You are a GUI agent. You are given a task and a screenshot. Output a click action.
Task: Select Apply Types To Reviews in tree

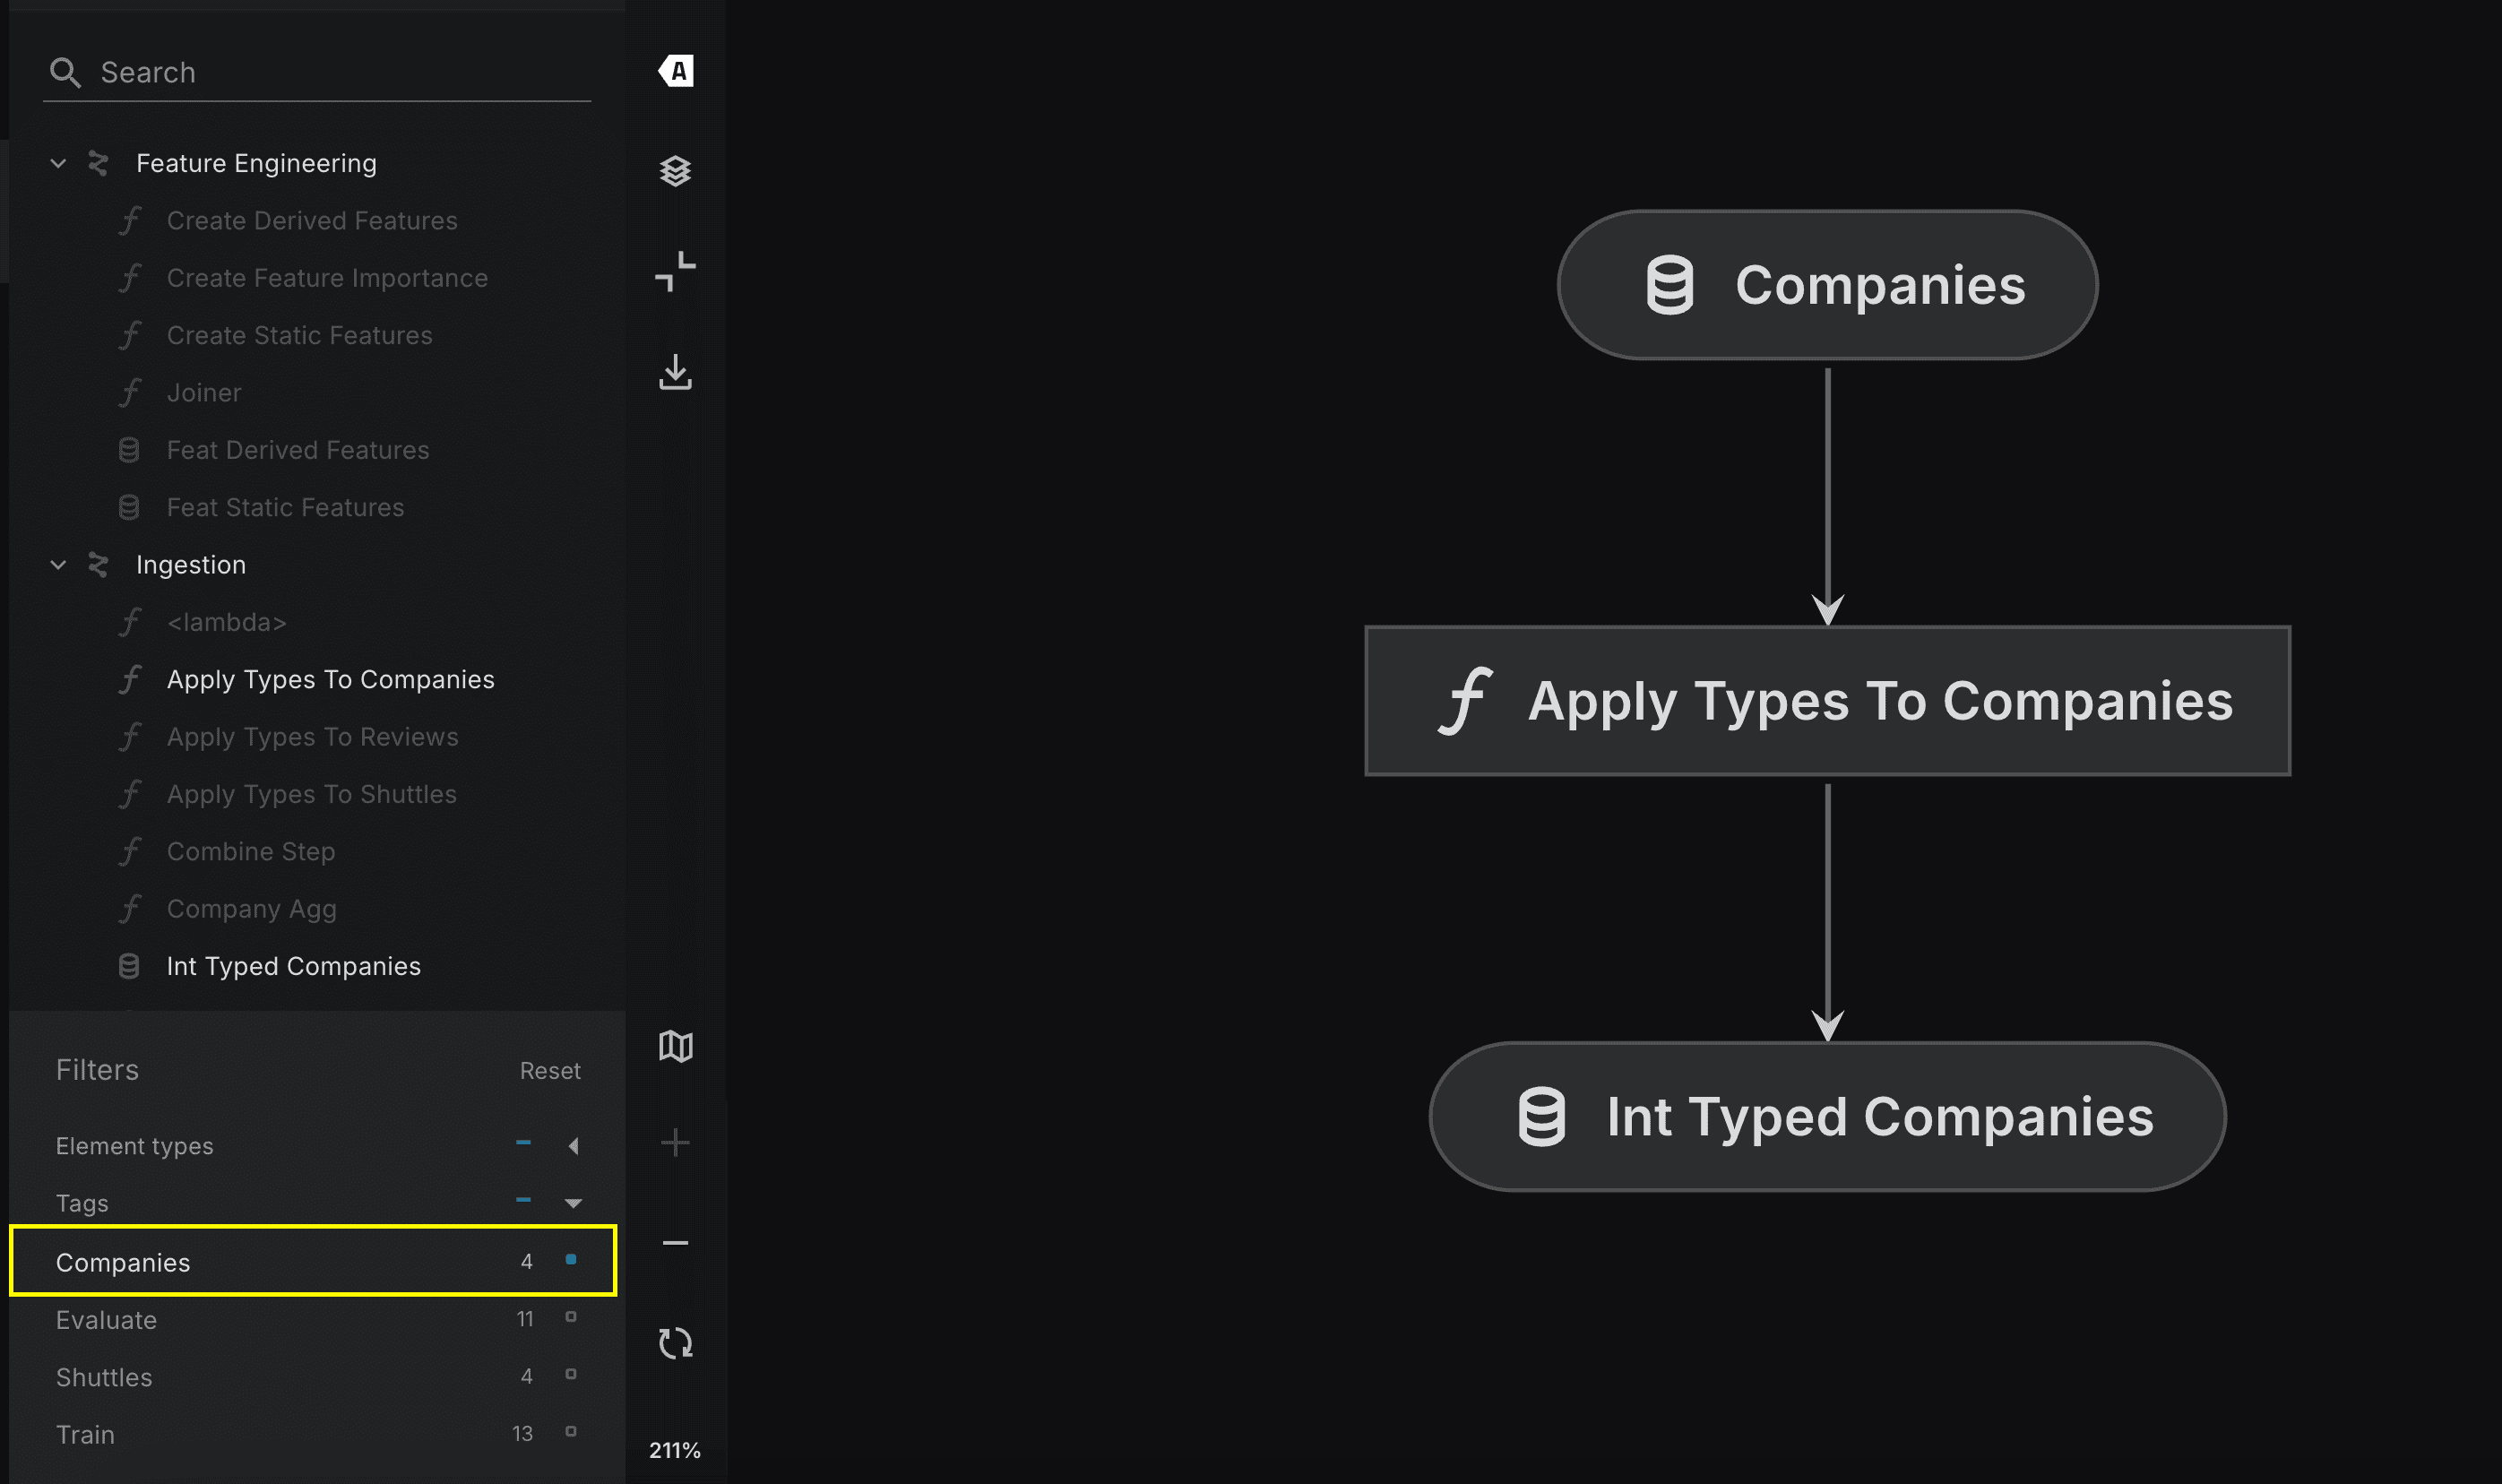(312, 737)
